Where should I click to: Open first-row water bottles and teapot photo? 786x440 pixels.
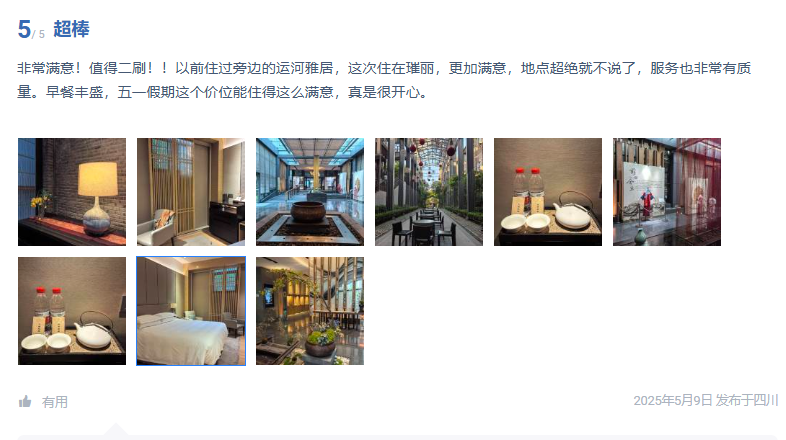[548, 192]
